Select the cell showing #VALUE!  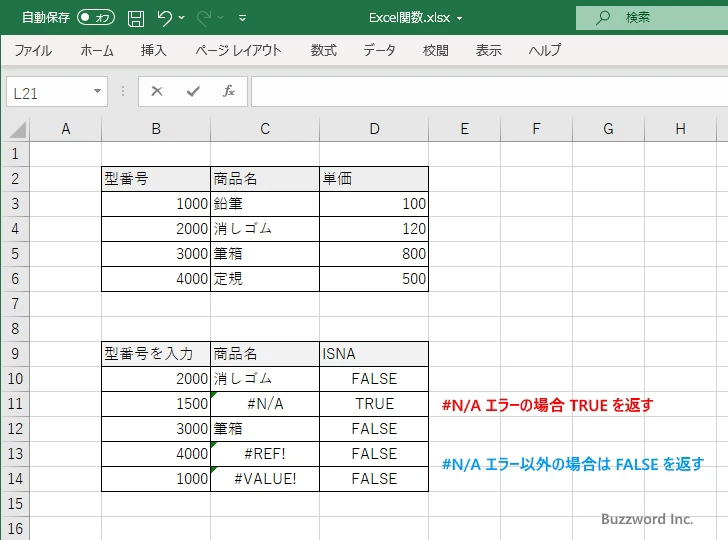tap(265, 479)
